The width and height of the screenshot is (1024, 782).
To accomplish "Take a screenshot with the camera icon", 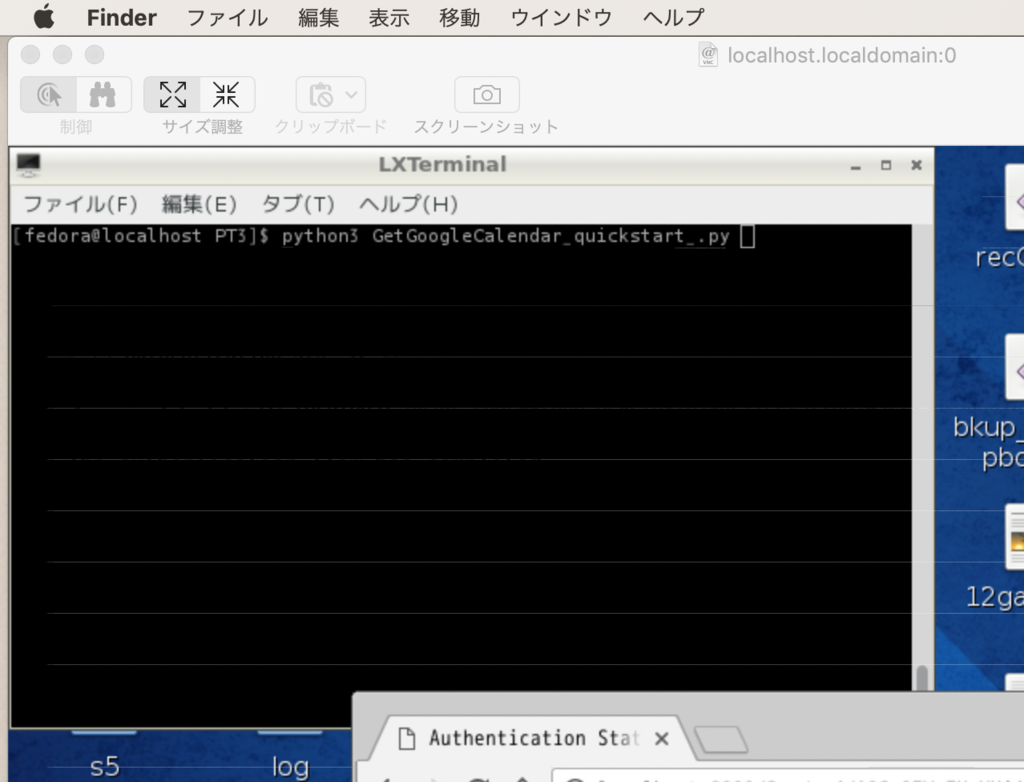I will coord(486,93).
